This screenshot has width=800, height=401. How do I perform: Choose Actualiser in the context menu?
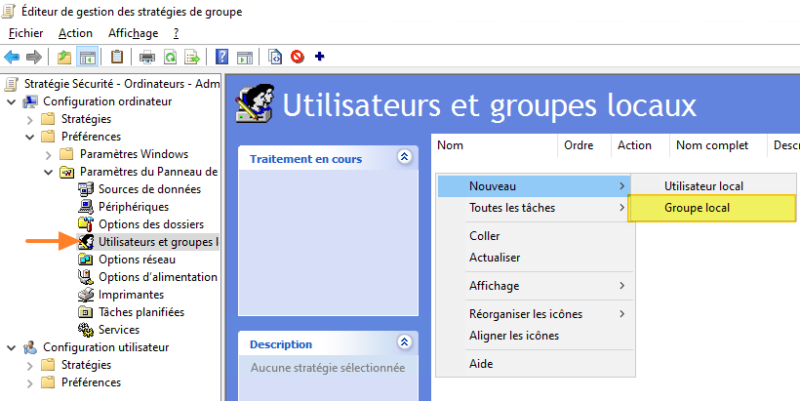534,257
